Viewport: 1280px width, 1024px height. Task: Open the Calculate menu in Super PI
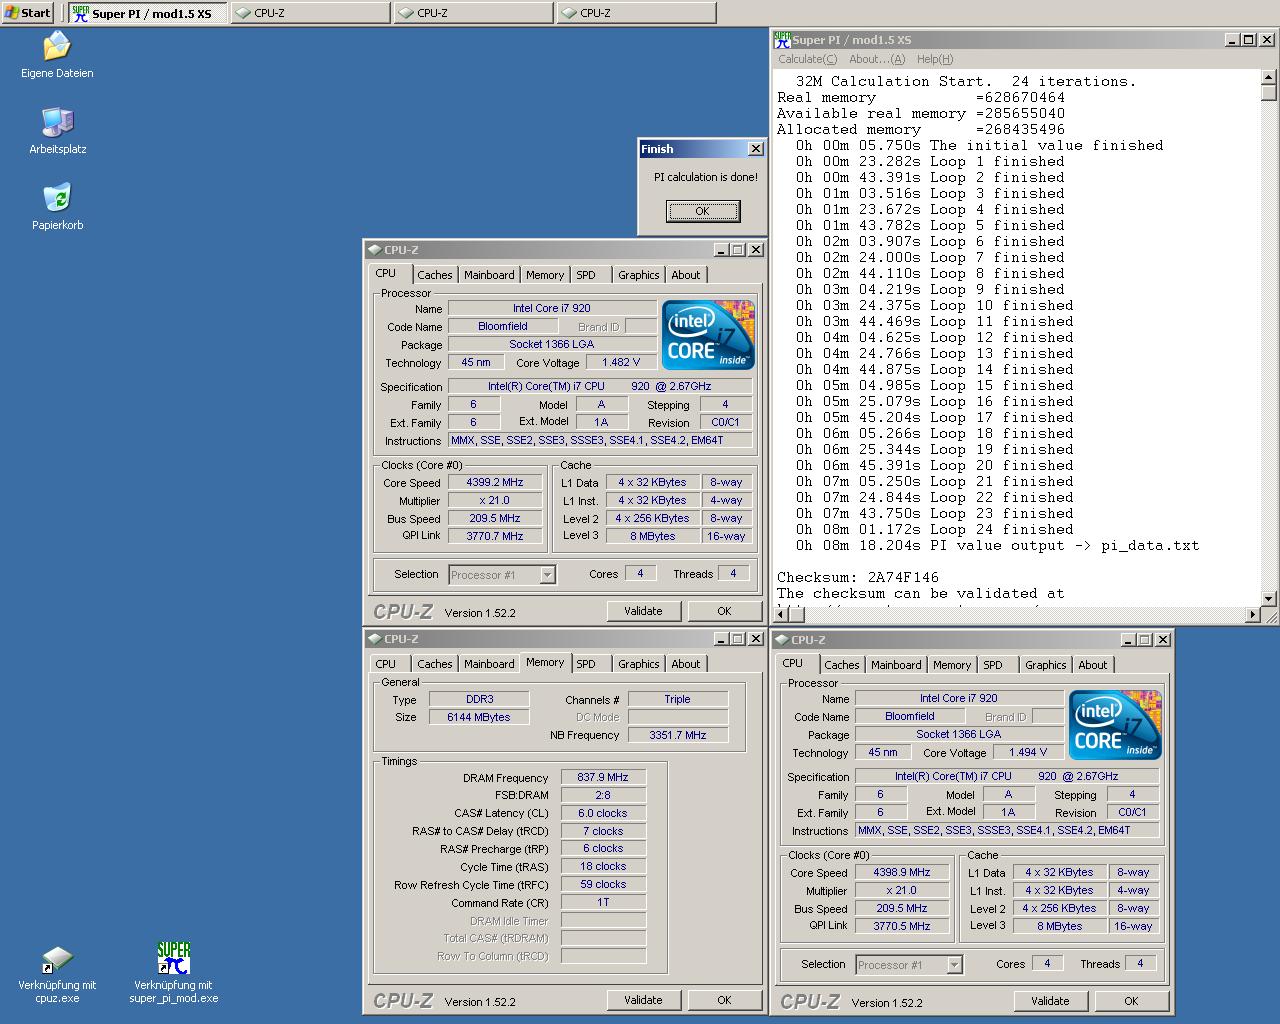(x=808, y=59)
